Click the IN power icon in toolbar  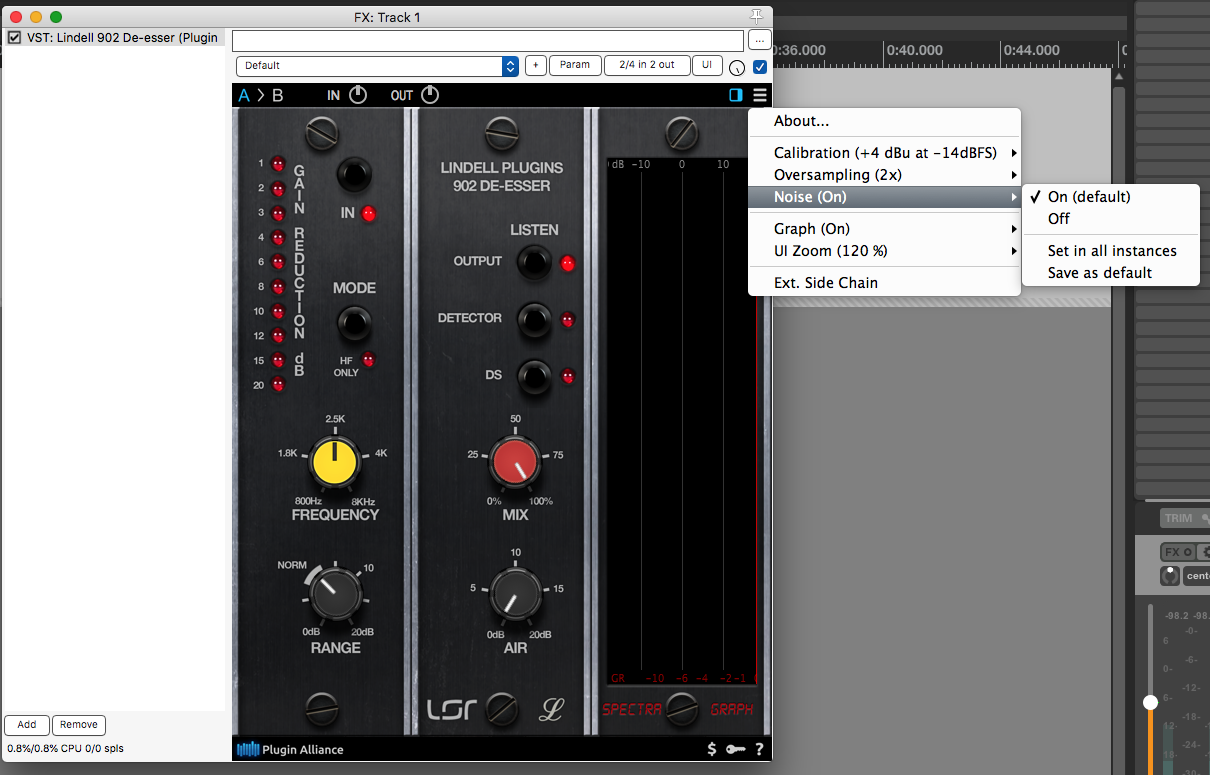(x=357, y=95)
